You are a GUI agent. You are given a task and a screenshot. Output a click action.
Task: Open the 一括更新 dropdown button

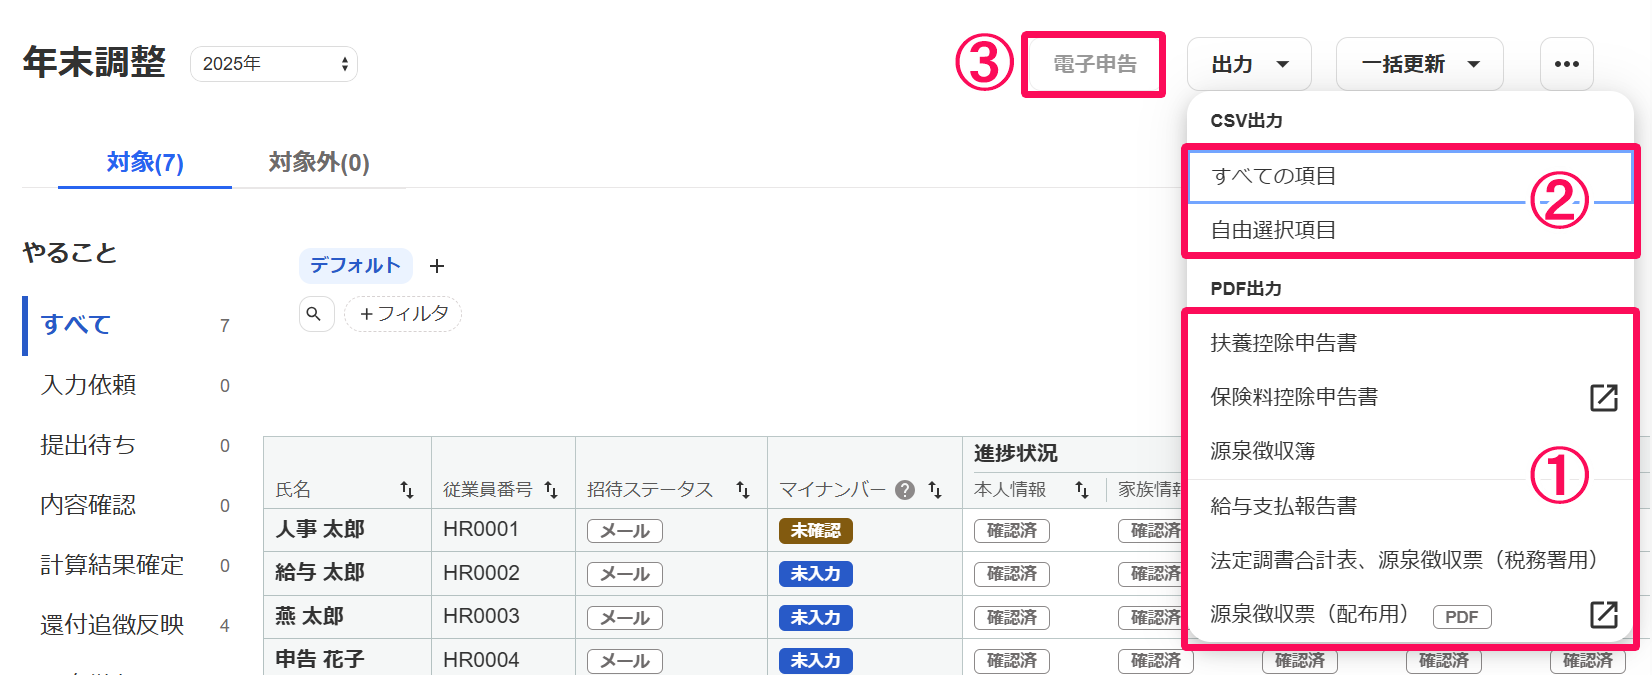pyautogui.click(x=1420, y=64)
